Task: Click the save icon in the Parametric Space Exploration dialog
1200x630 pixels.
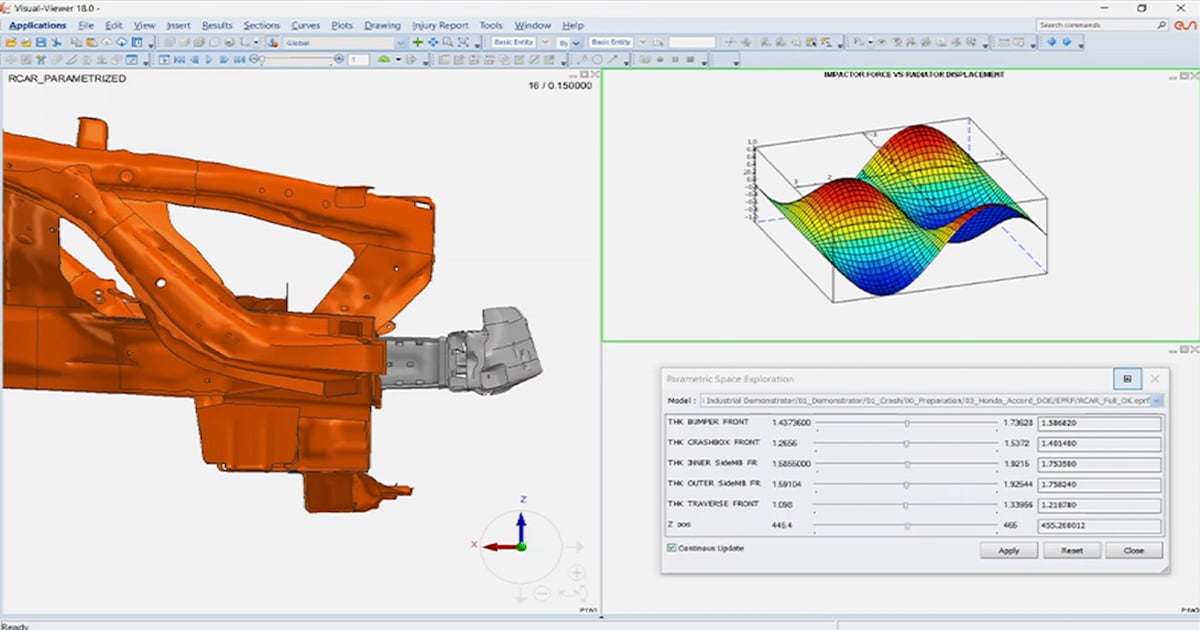Action: pyautogui.click(x=1127, y=379)
